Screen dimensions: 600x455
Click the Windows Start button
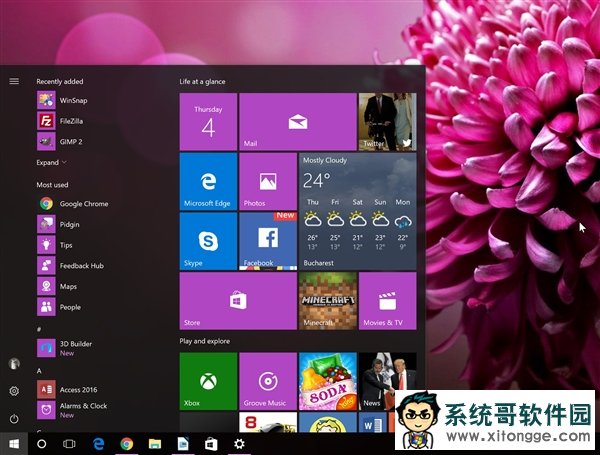click(x=14, y=444)
